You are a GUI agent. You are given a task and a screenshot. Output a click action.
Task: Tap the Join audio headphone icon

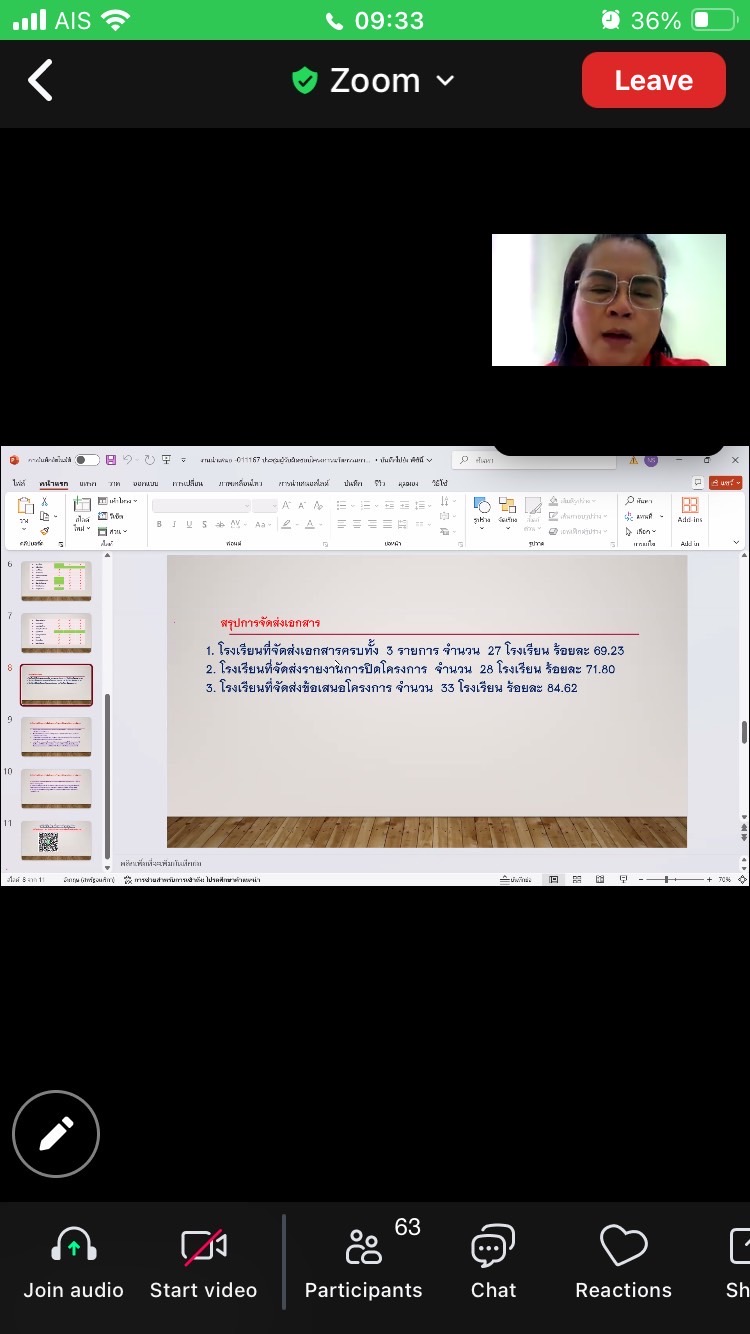(x=73, y=1247)
